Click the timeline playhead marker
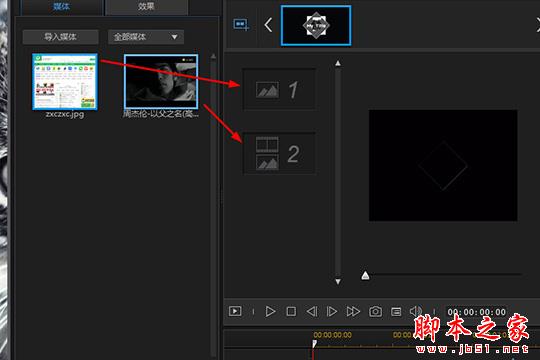540x360 pixels. 314,344
